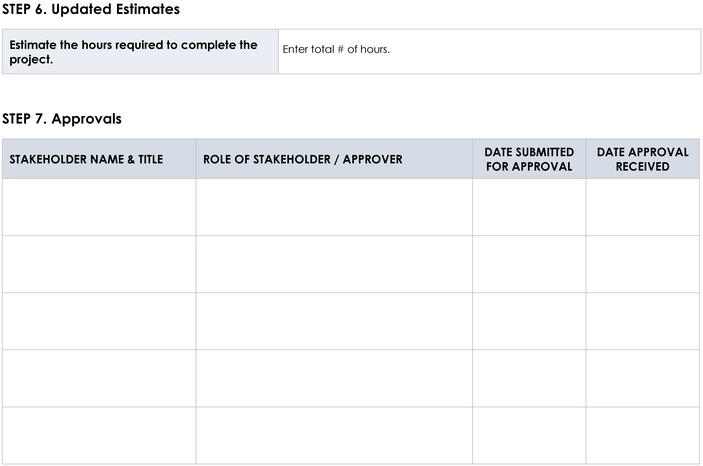
Task: Click the 'DATE SUBMITTED FOR APPROVAL' header
Action: pyautogui.click(x=529, y=159)
